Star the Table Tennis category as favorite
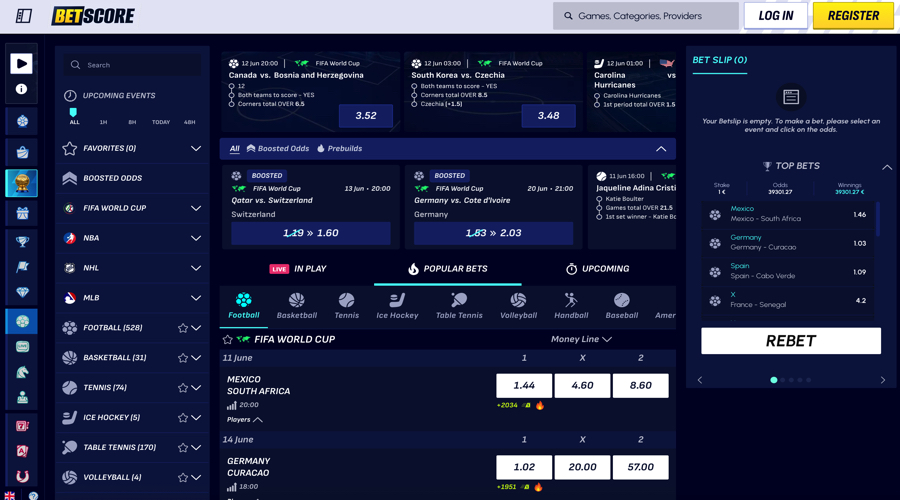The image size is (900, 500). [183, 447]
